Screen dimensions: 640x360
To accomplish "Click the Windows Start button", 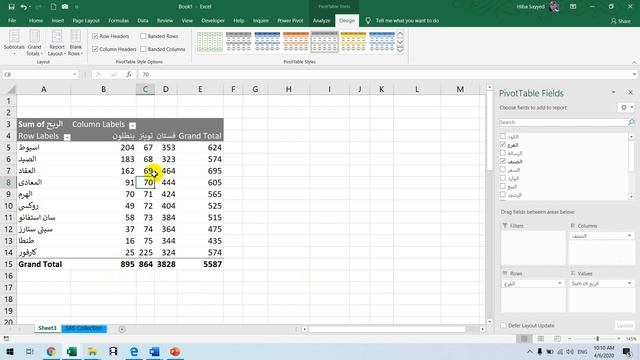I will pos(9,351).
